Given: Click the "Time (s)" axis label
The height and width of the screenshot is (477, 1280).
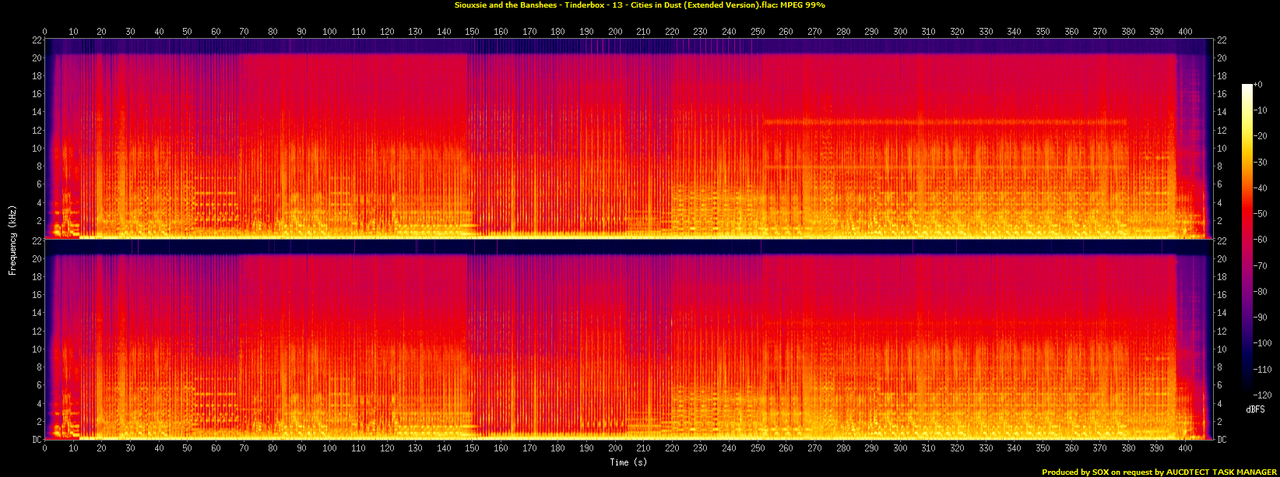Looking at the screenshot, I should tap(629, 463).
